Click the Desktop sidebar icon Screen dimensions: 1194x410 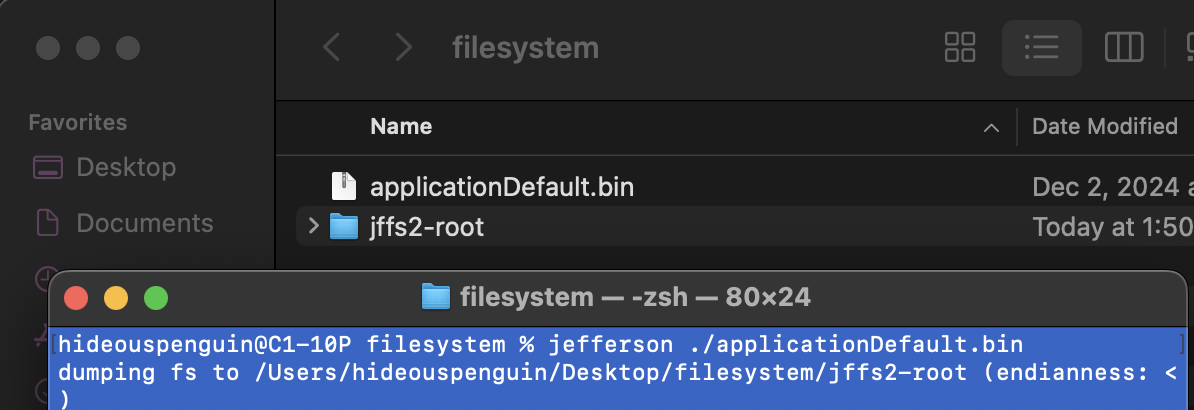point(48,167)
